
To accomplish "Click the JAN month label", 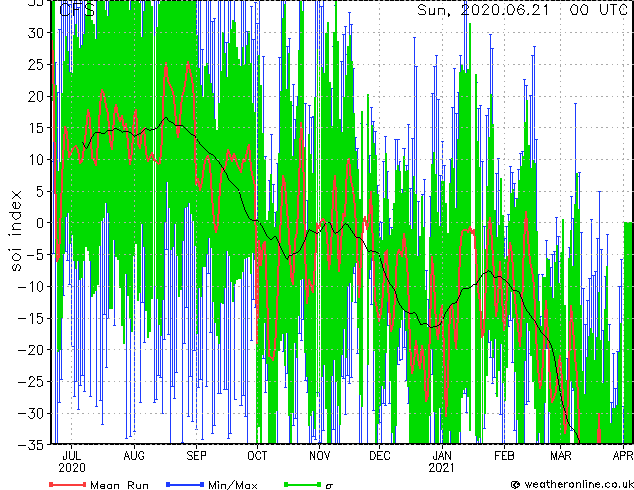I will point(442,456).
